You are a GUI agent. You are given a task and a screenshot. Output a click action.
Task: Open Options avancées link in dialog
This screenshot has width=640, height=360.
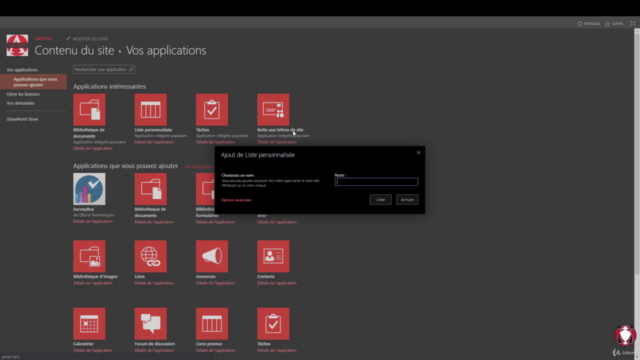(x=236, y=200)
